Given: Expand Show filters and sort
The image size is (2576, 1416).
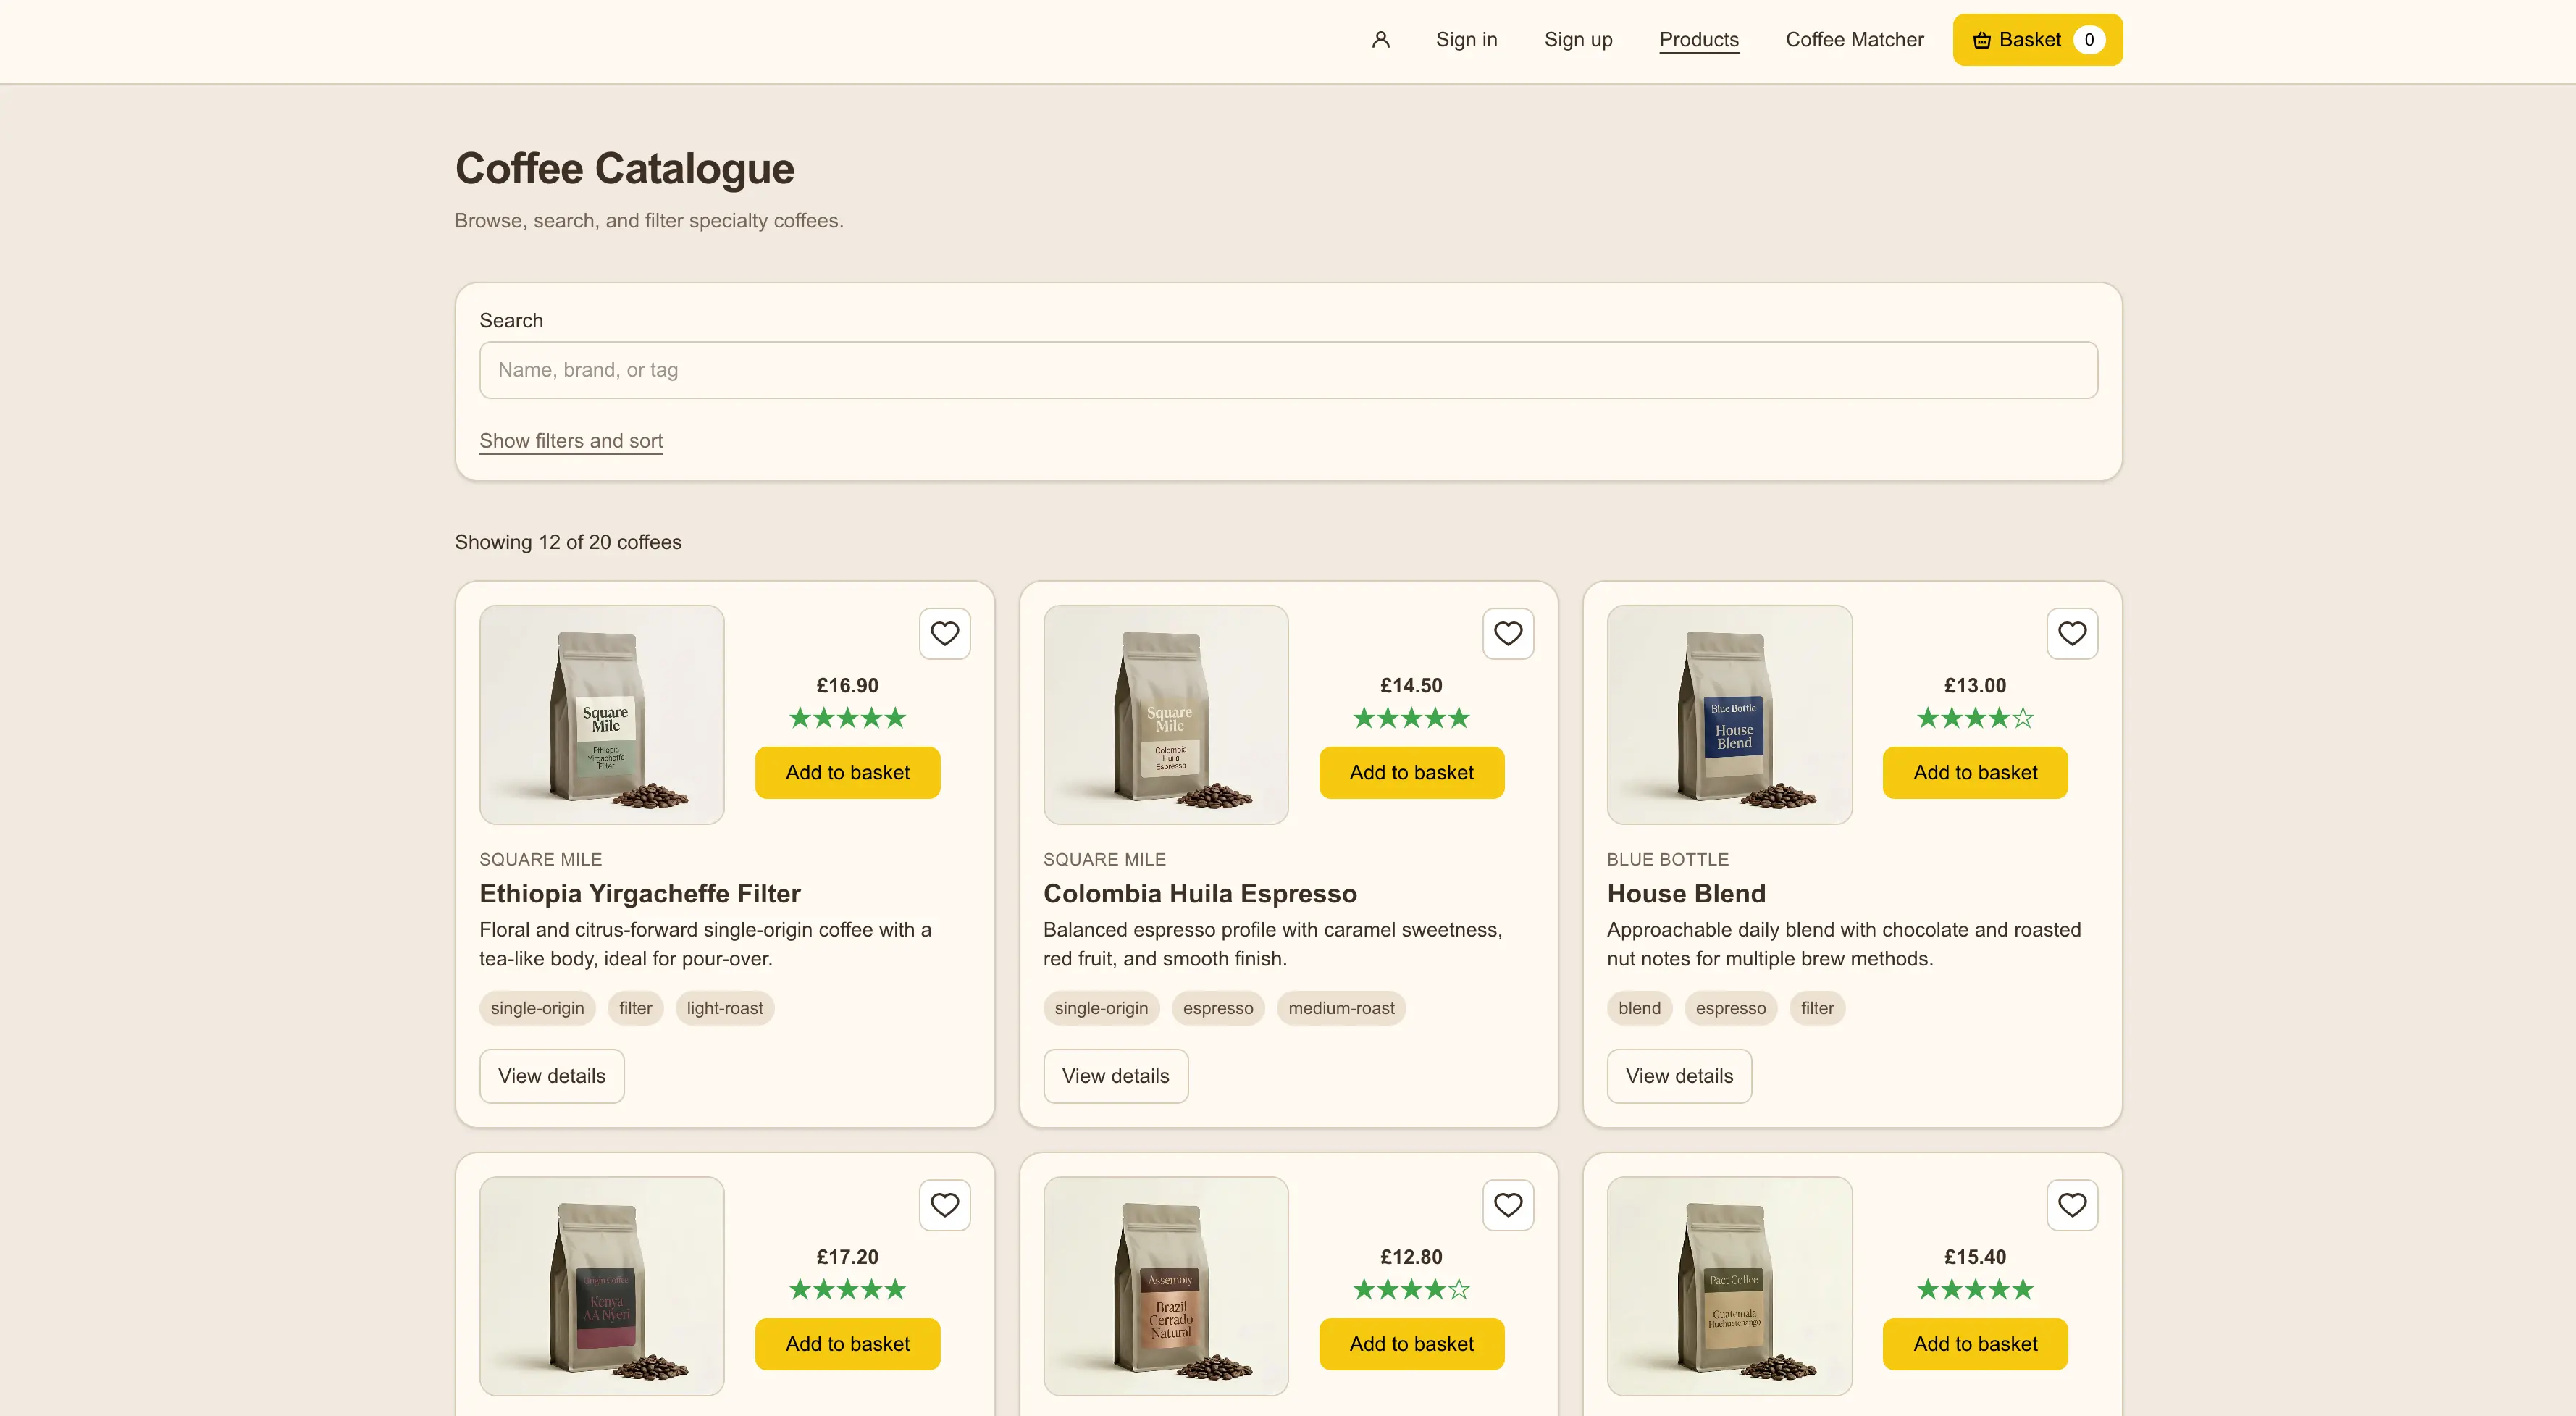Looking at the screenshot, I should (571, 441).
